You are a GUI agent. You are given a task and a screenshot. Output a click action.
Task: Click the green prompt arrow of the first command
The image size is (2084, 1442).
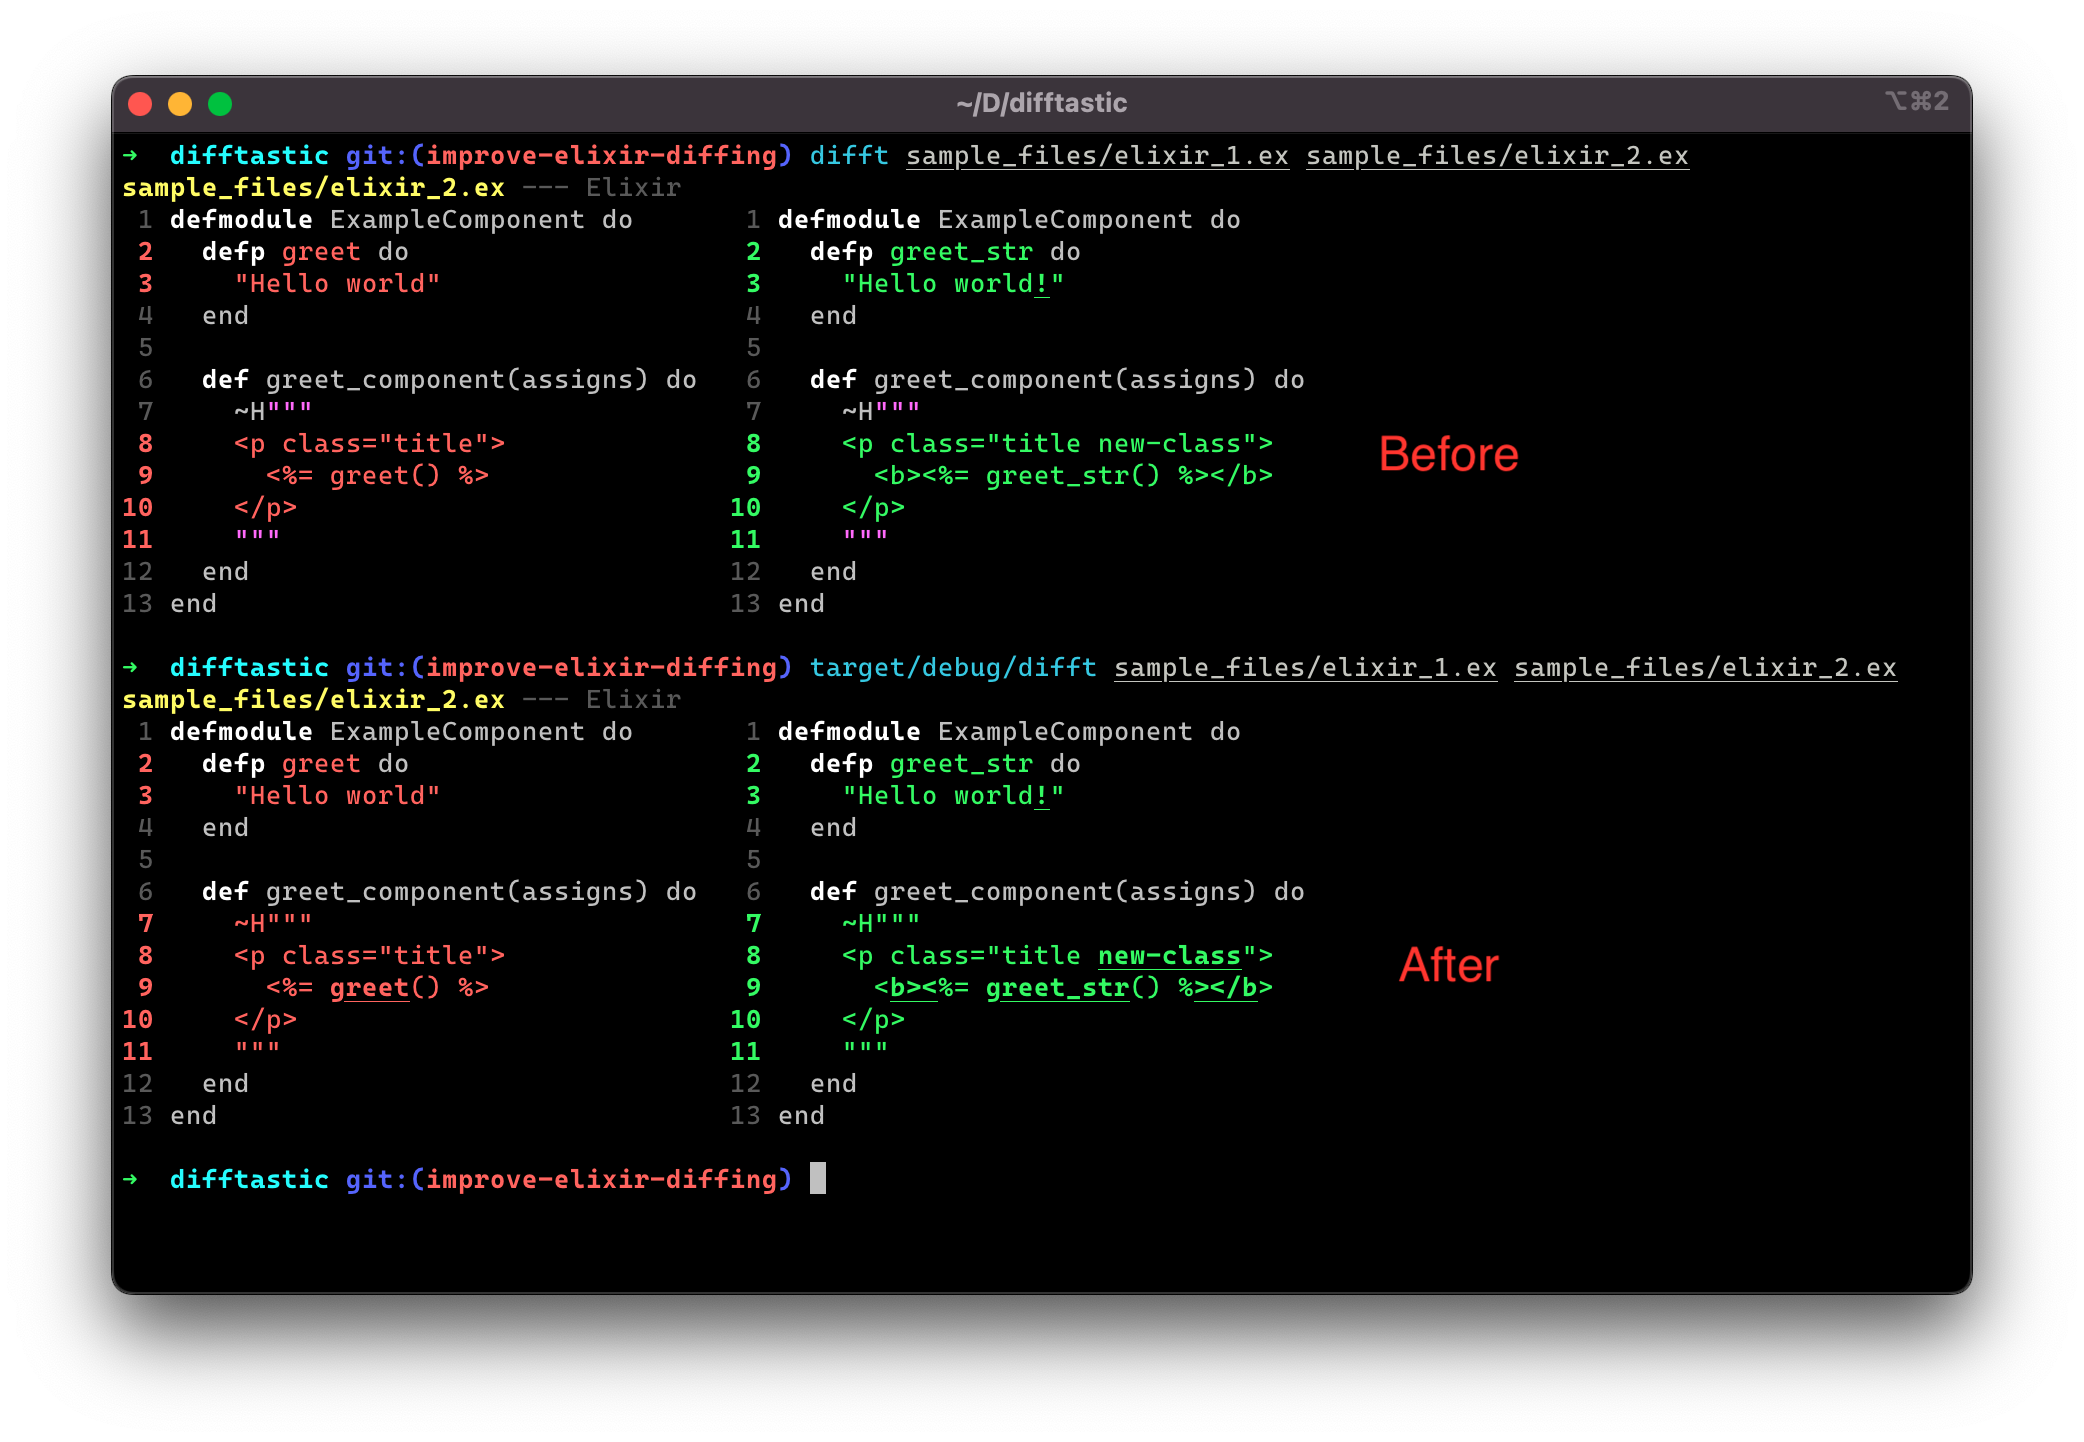coord(130,156)
